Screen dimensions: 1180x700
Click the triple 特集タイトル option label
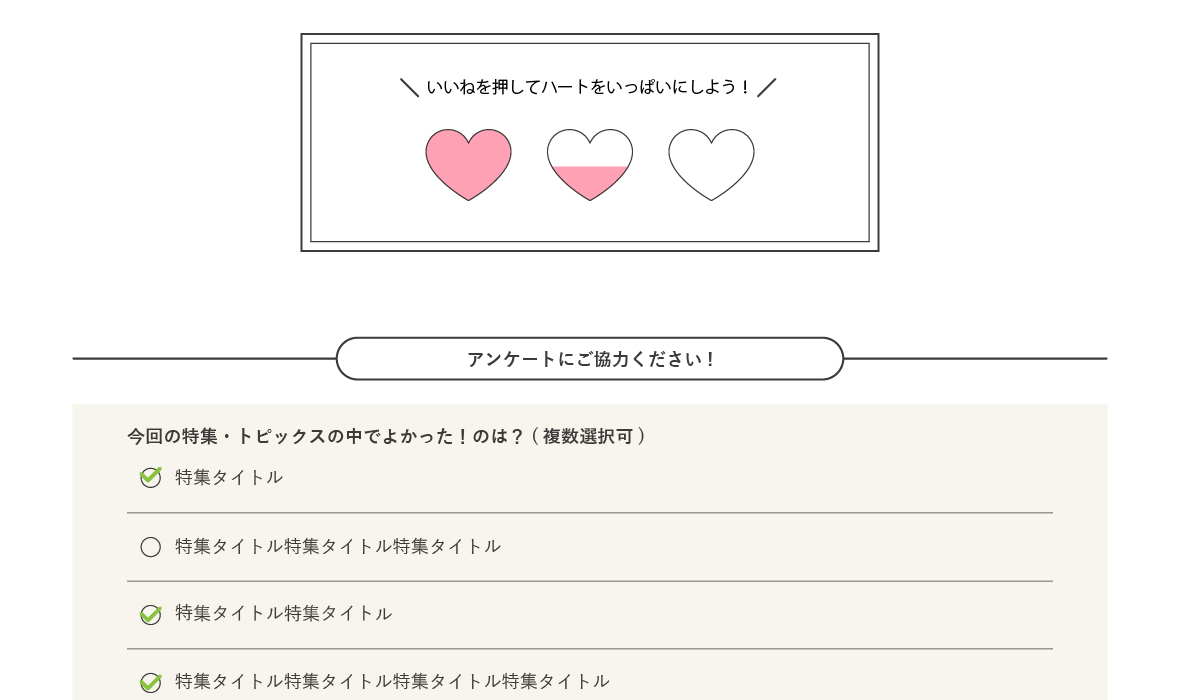[x=338, y=546]
